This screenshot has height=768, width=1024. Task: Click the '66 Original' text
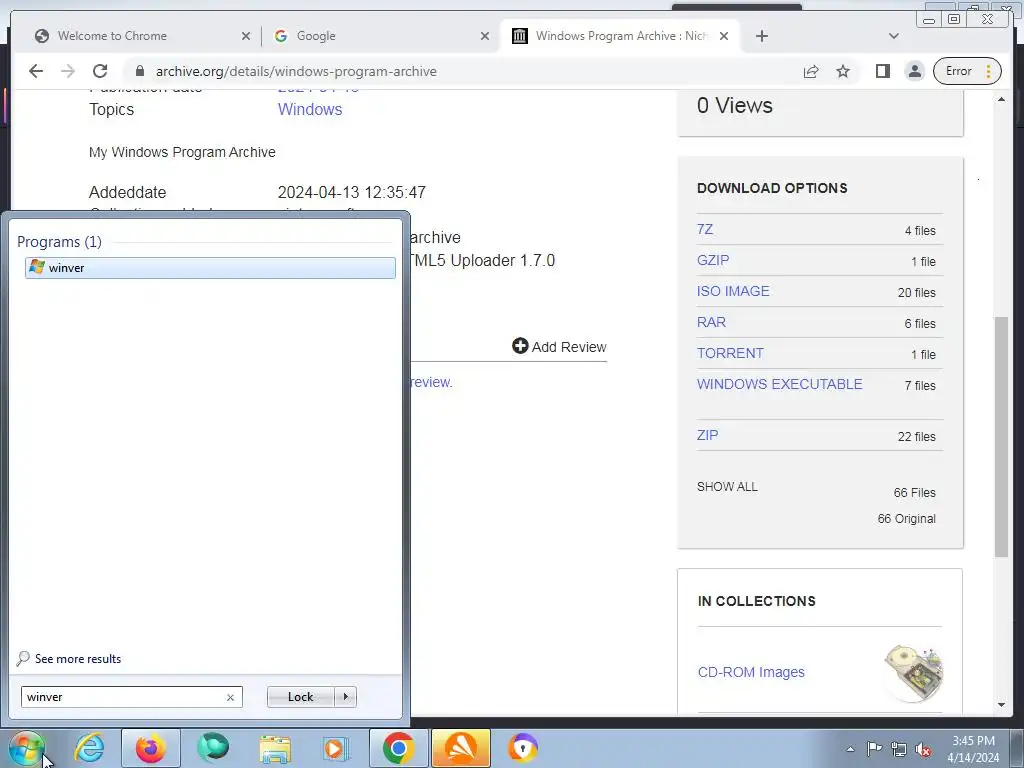pos(906,519)
